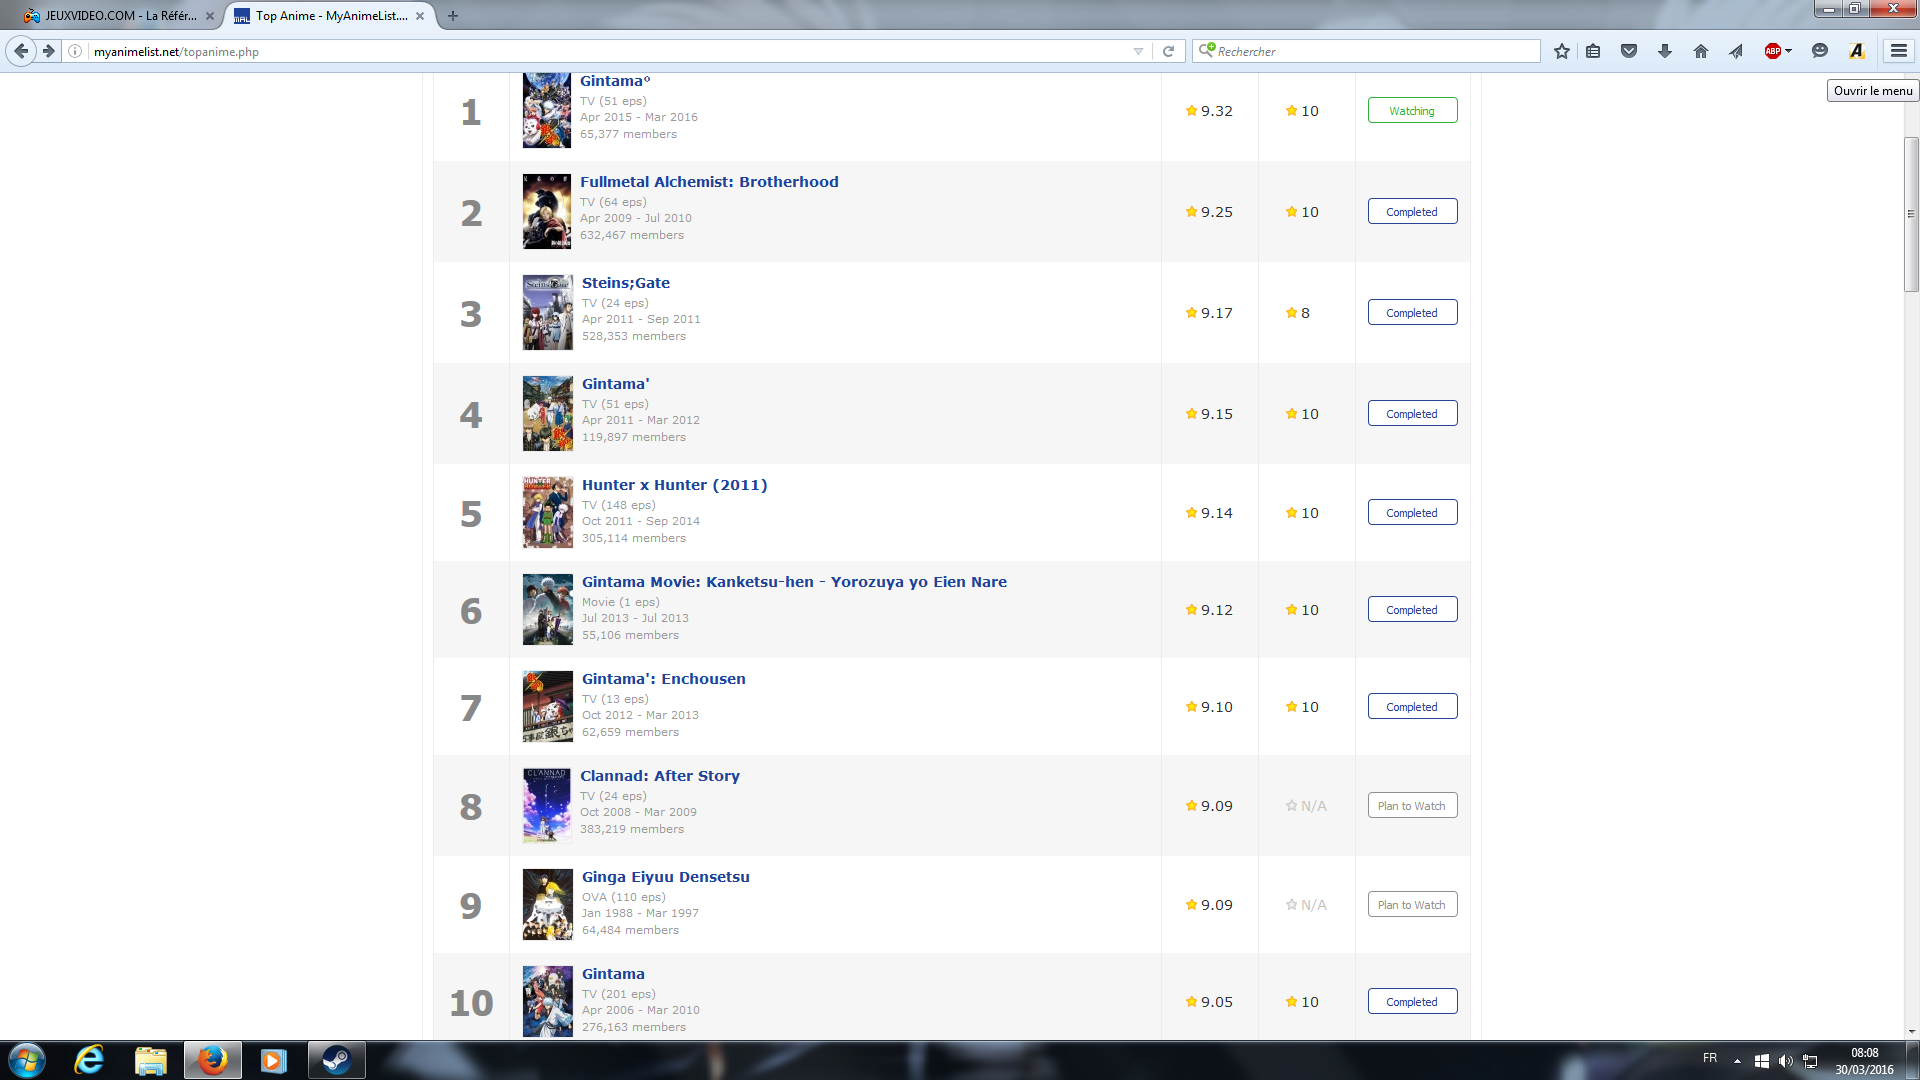This screenshot has height=1080, width=1920.
Task: Click the Adblock Plus icon
Action: tap(1773, 51)
